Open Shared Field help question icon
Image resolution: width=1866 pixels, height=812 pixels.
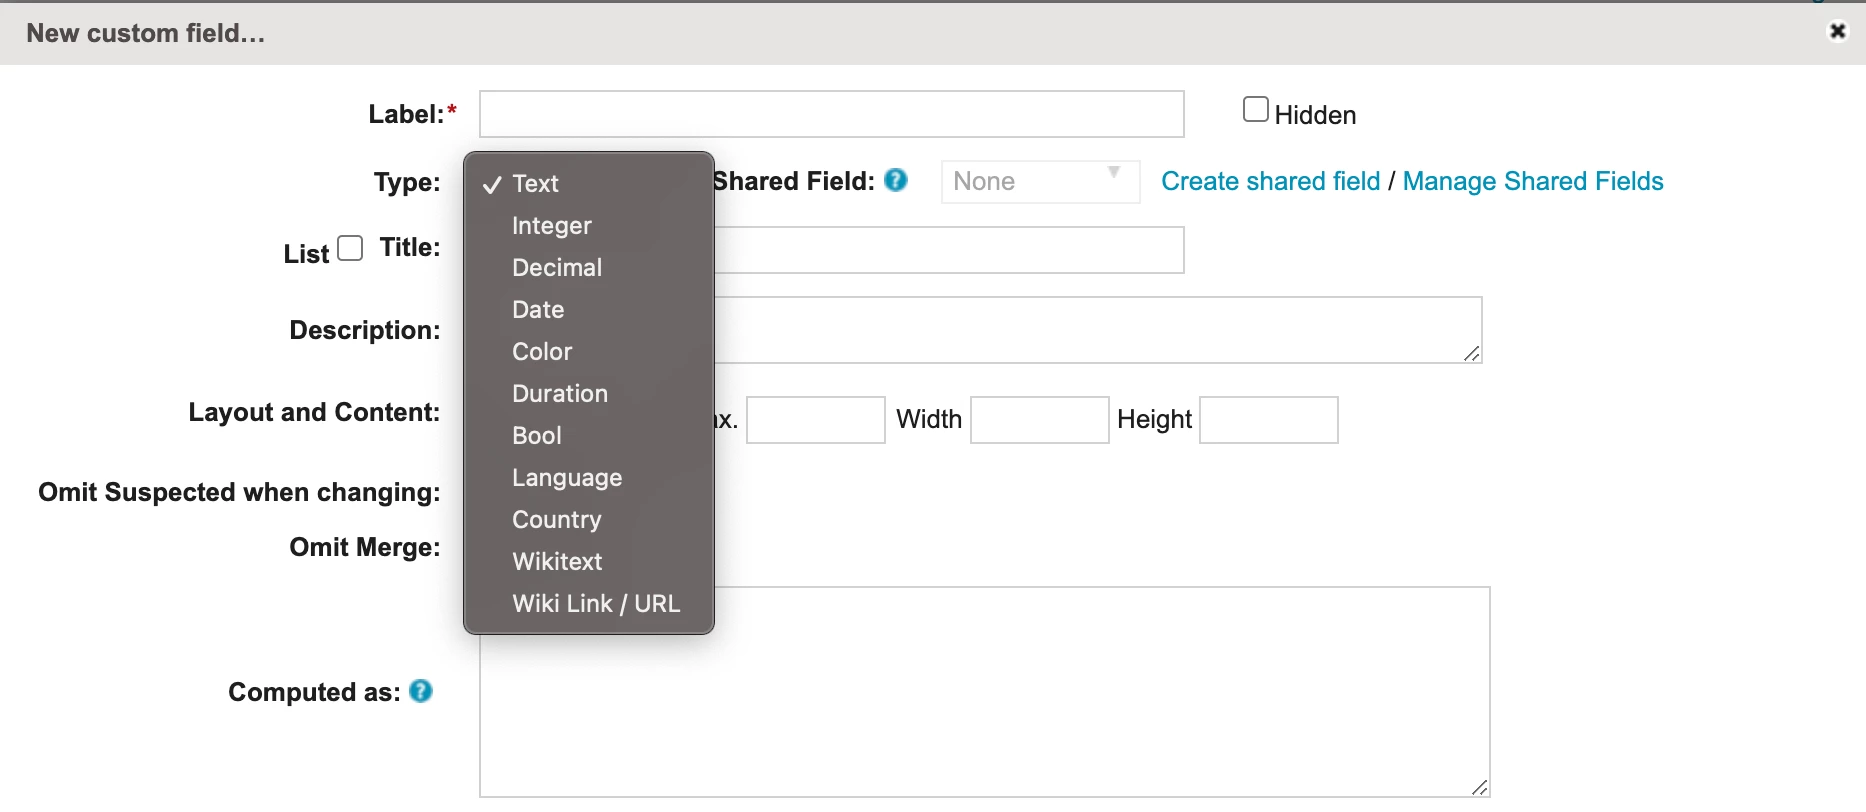tap(896, 181)
